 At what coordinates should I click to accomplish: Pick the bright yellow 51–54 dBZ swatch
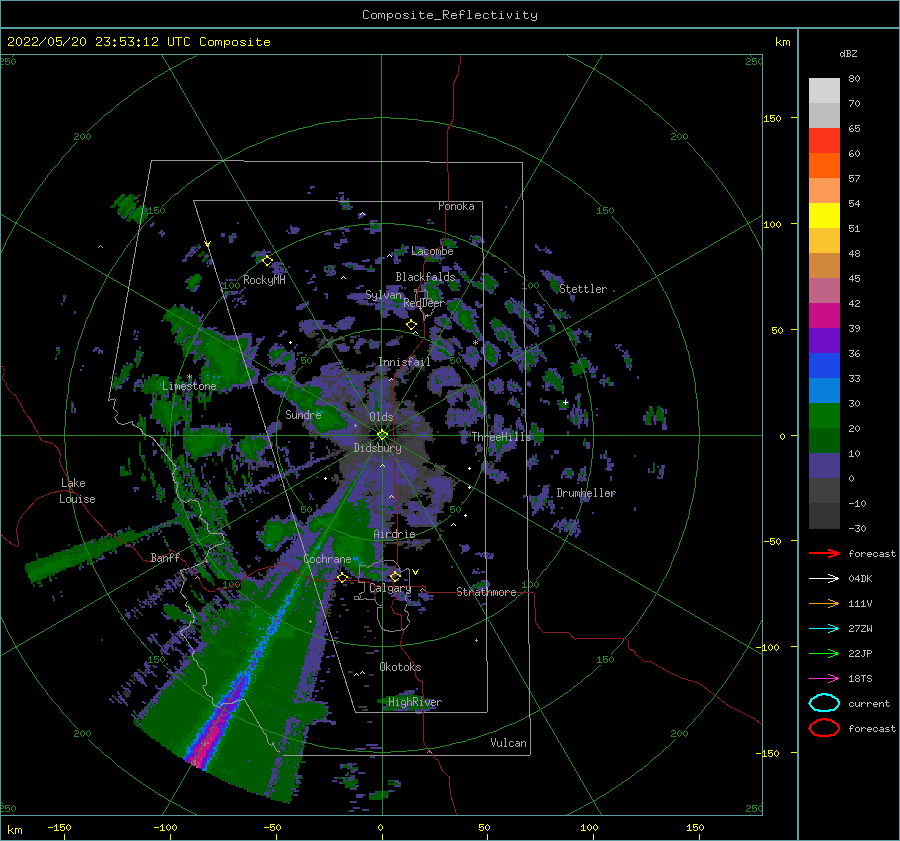tap(824, 216)
